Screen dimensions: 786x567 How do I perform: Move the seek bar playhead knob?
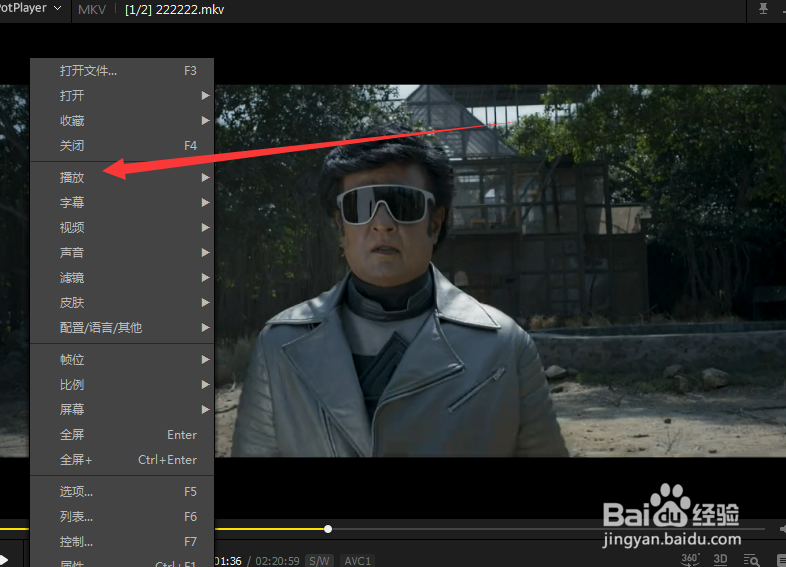pos(328,529)
